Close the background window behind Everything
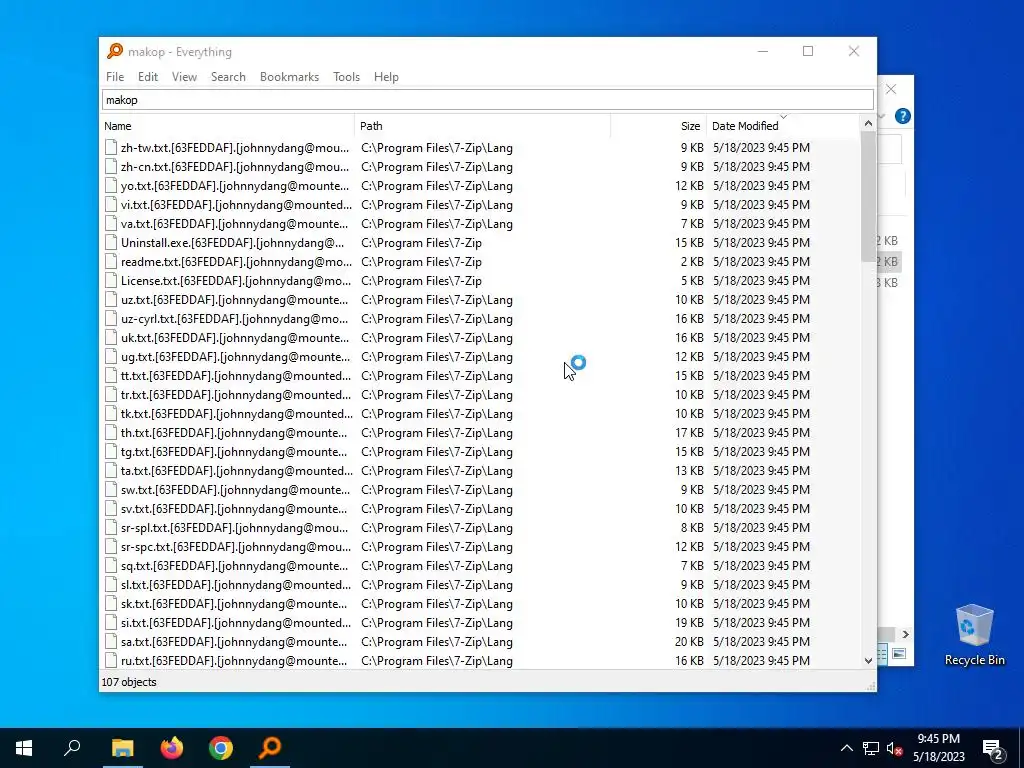The height and width of the screenshot is (768, 1024). 891,89
